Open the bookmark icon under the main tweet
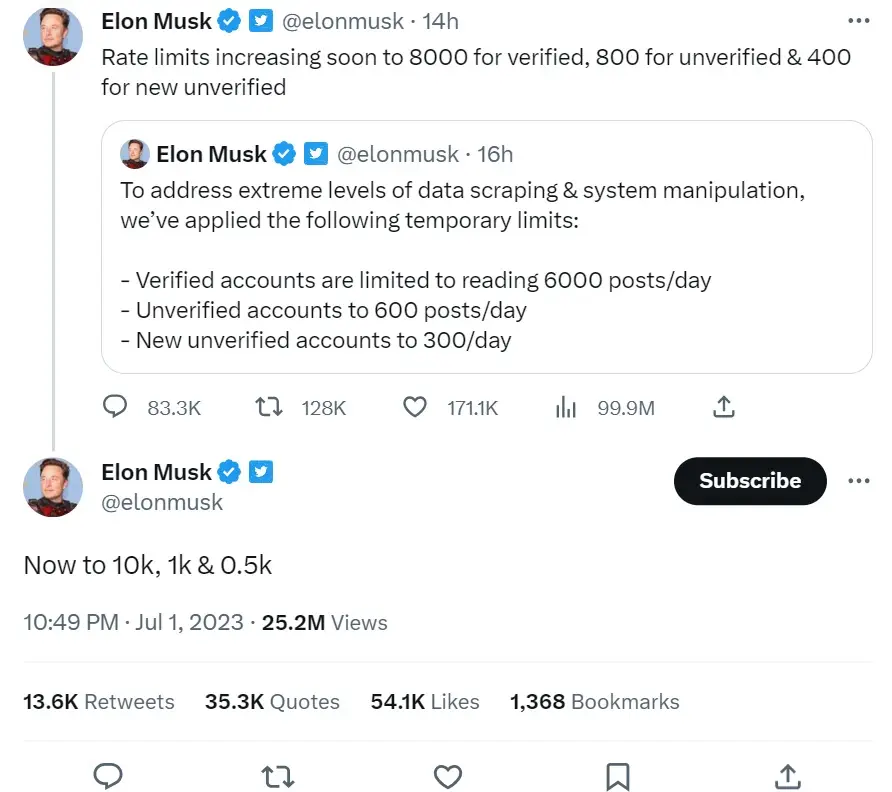 [617, 777]
